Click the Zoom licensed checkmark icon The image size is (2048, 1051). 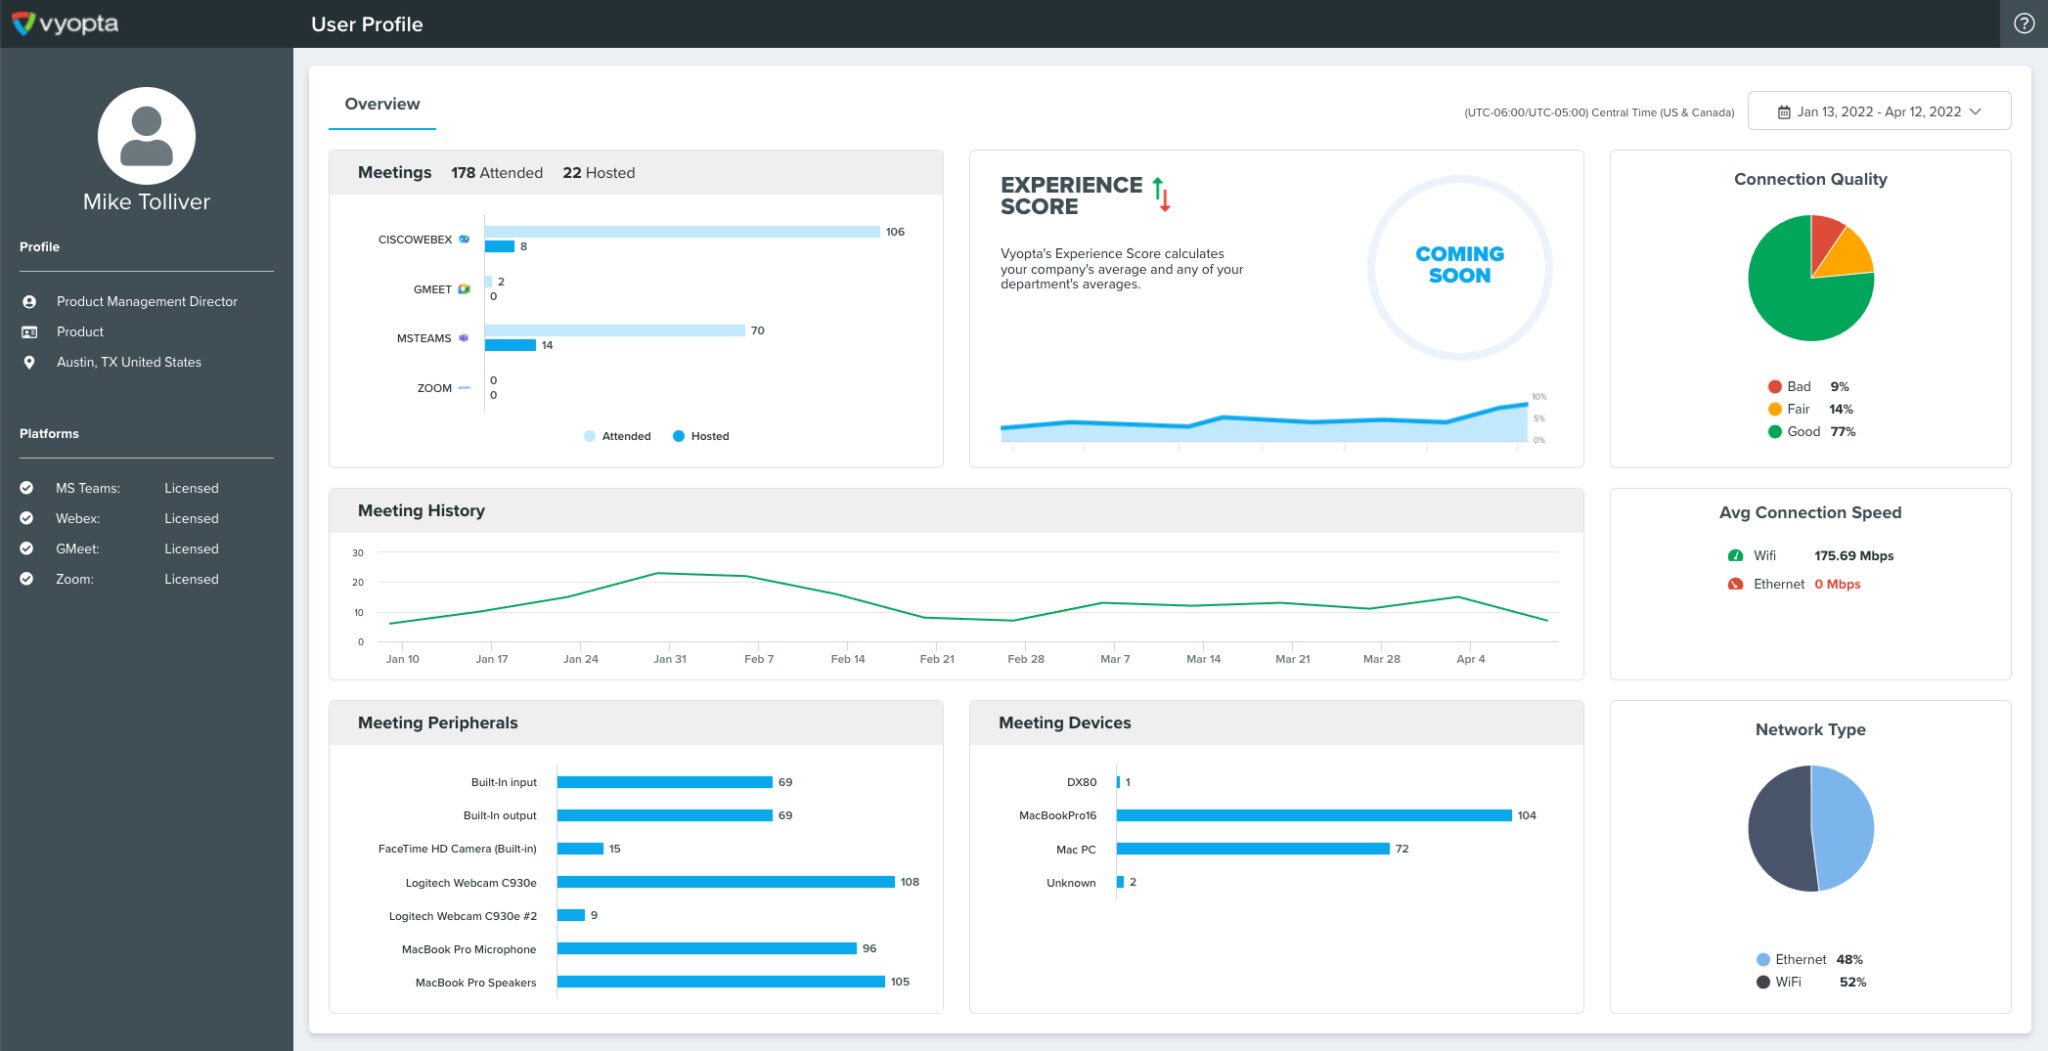[x=27, y=578]
